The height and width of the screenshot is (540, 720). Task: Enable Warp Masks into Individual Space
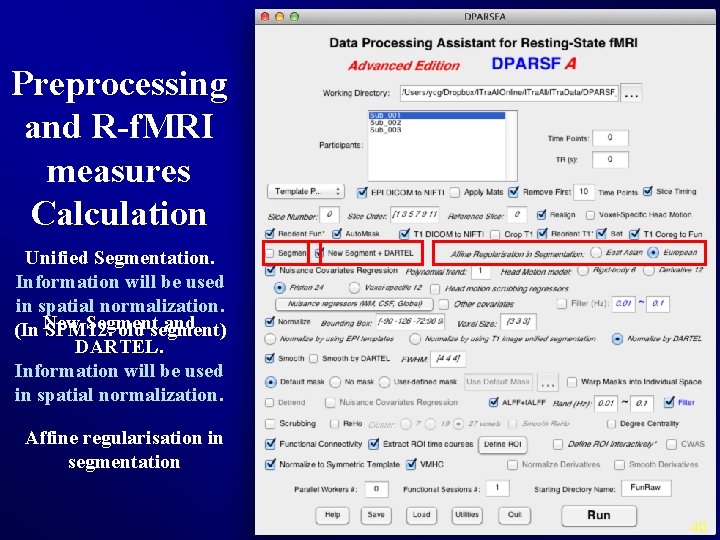pyautogui.click(x=572, y=382)
